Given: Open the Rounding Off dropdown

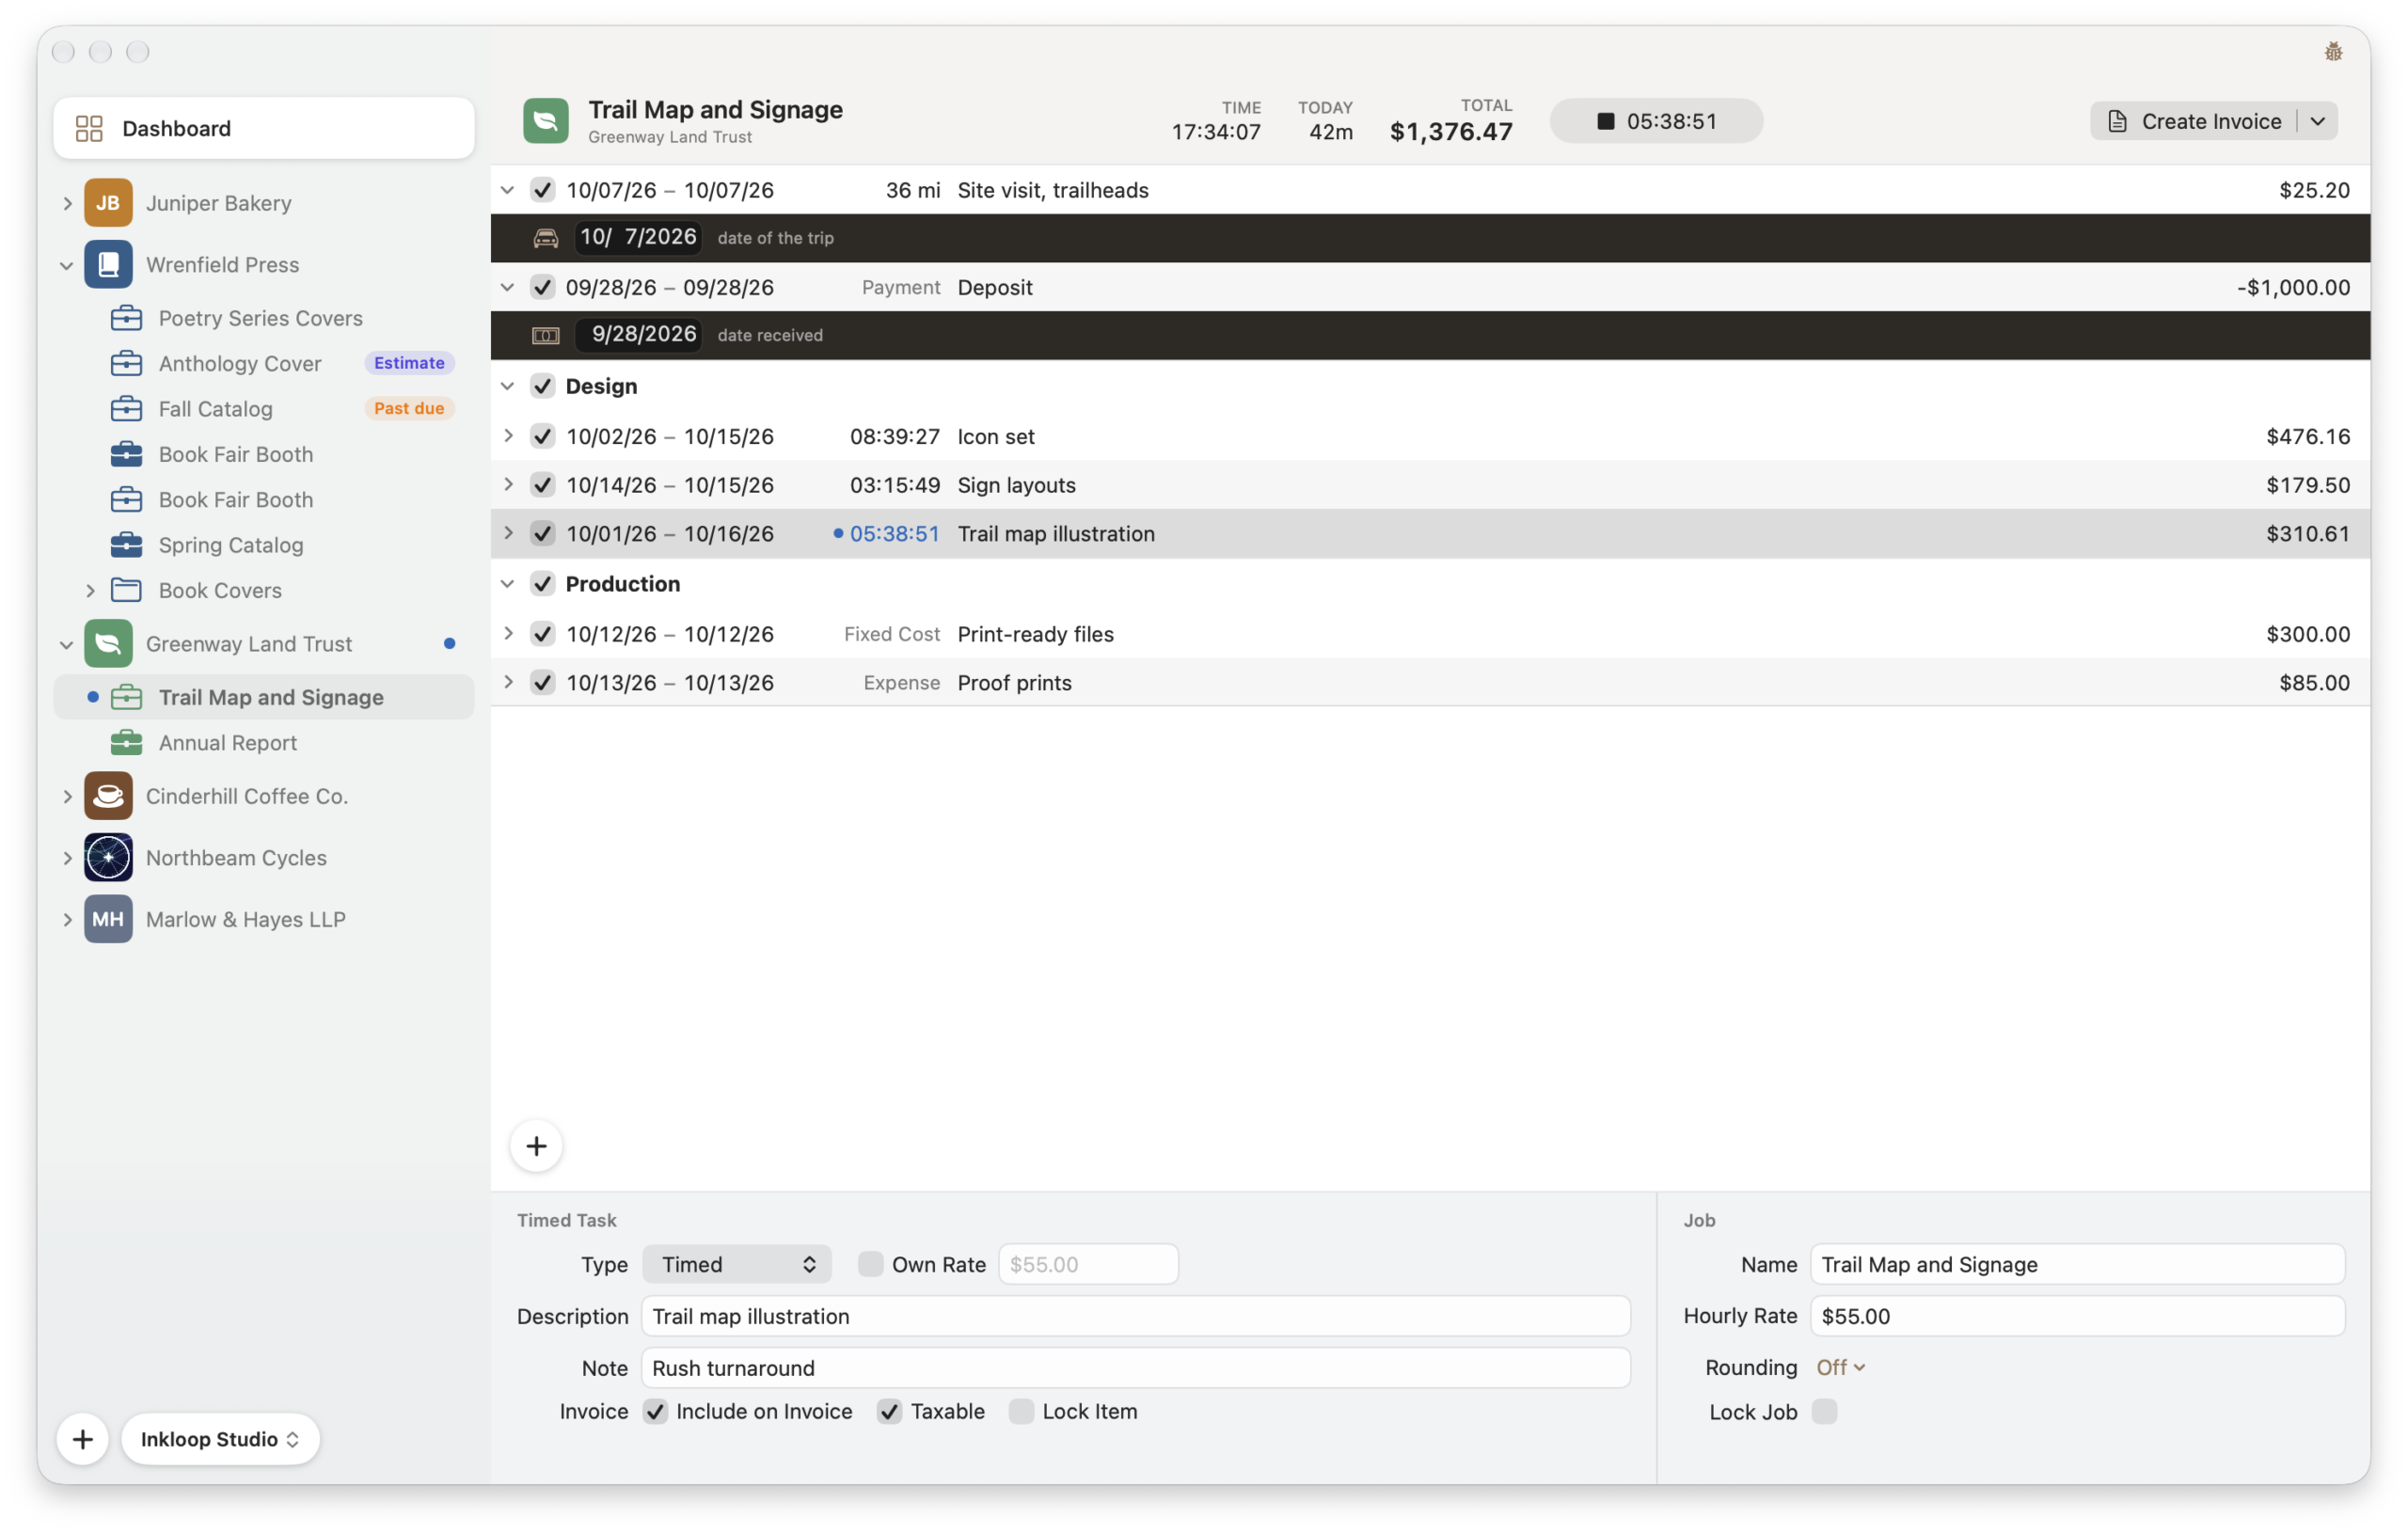Looking at the screenshot, I should pos(1841,1367).
